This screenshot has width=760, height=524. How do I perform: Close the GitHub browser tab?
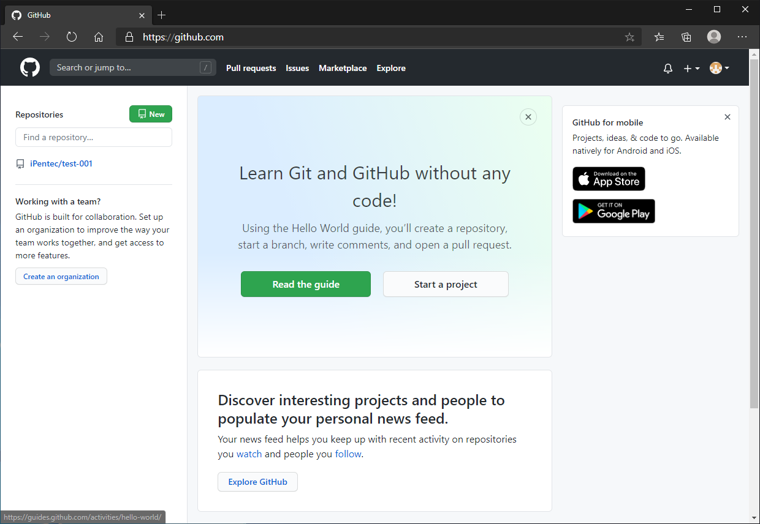point(142,16)
